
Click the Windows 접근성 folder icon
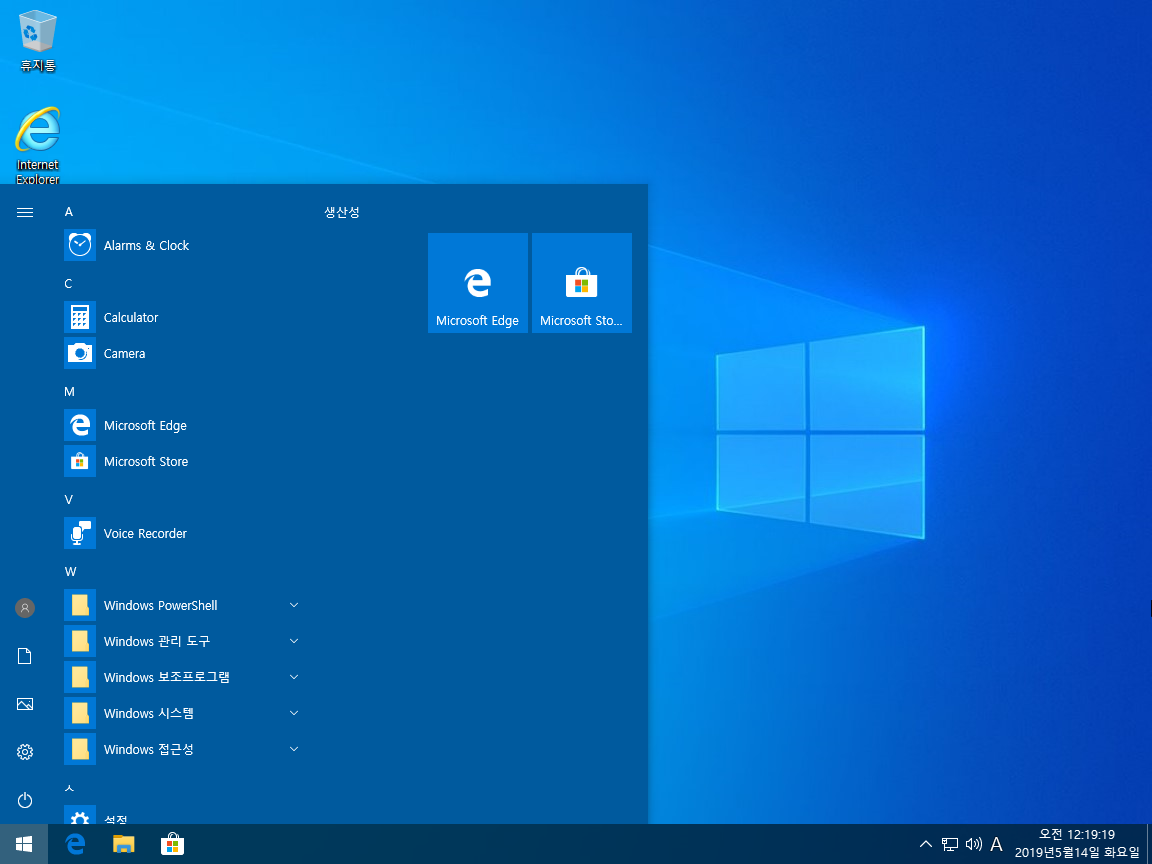pyautogui.click(x=79, y=749)
